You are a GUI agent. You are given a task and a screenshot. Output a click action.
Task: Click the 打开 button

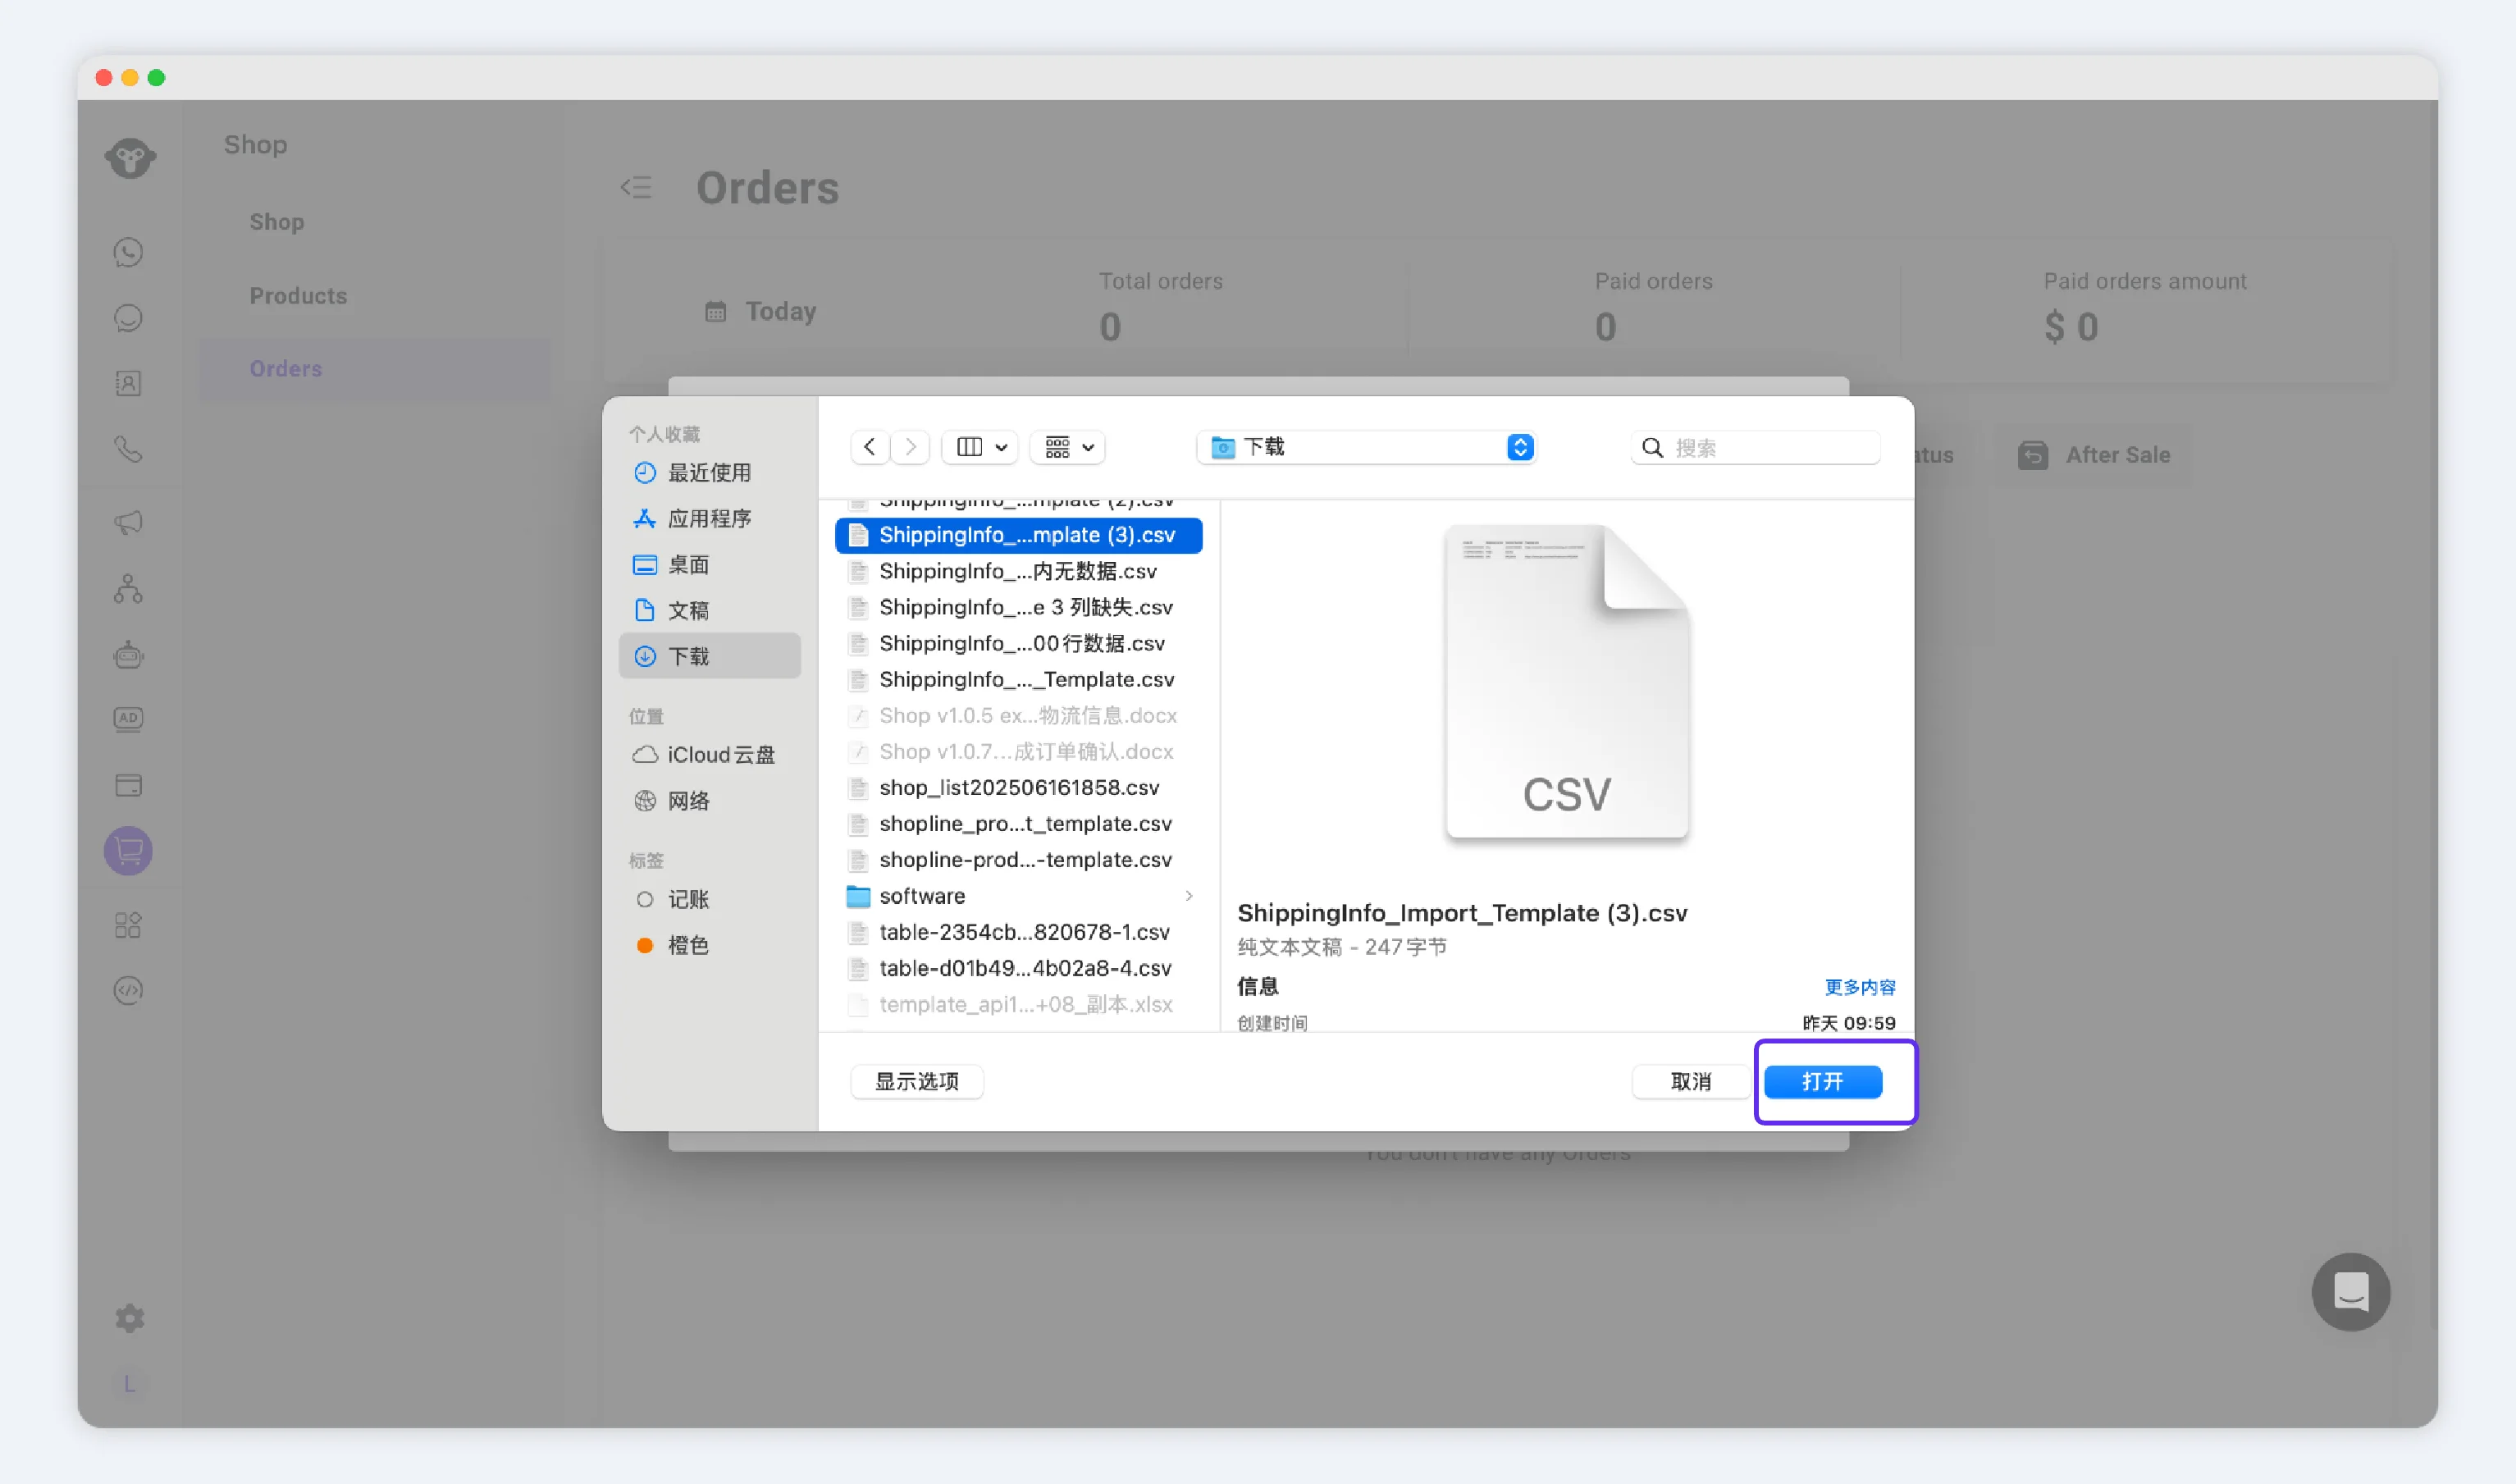1823,1081
